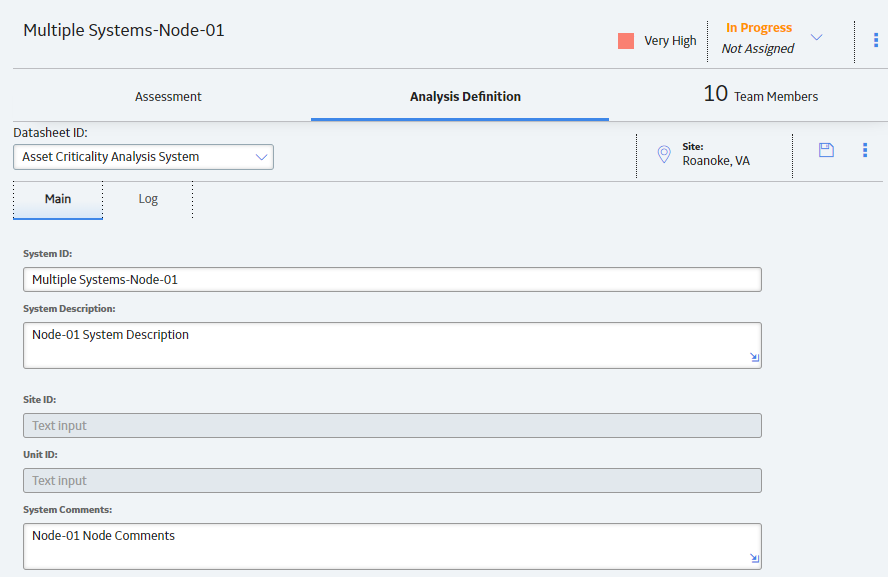Click into the System Comments text area
The width and height of the screenshot is (888, 577).
click(392, 546)
